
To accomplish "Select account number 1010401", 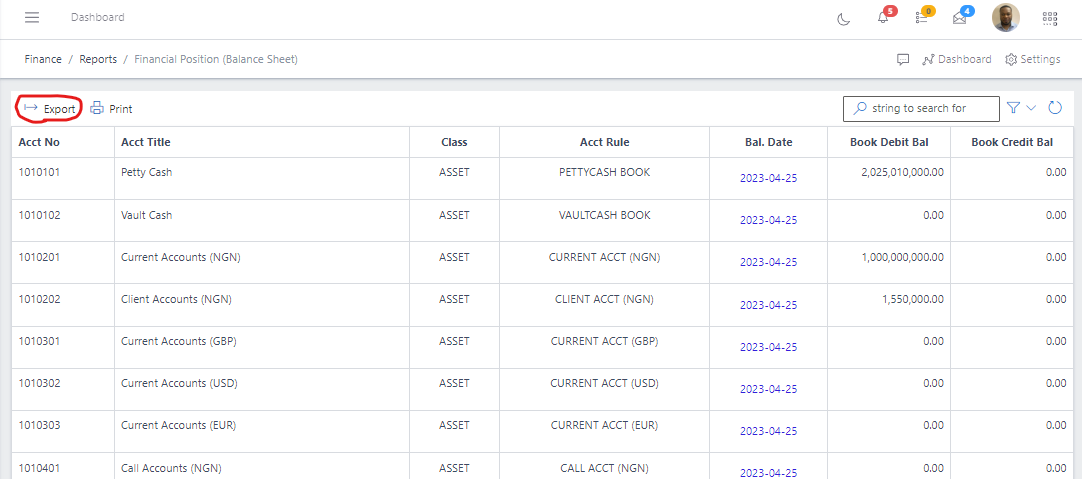I will (x=39, y=467).
